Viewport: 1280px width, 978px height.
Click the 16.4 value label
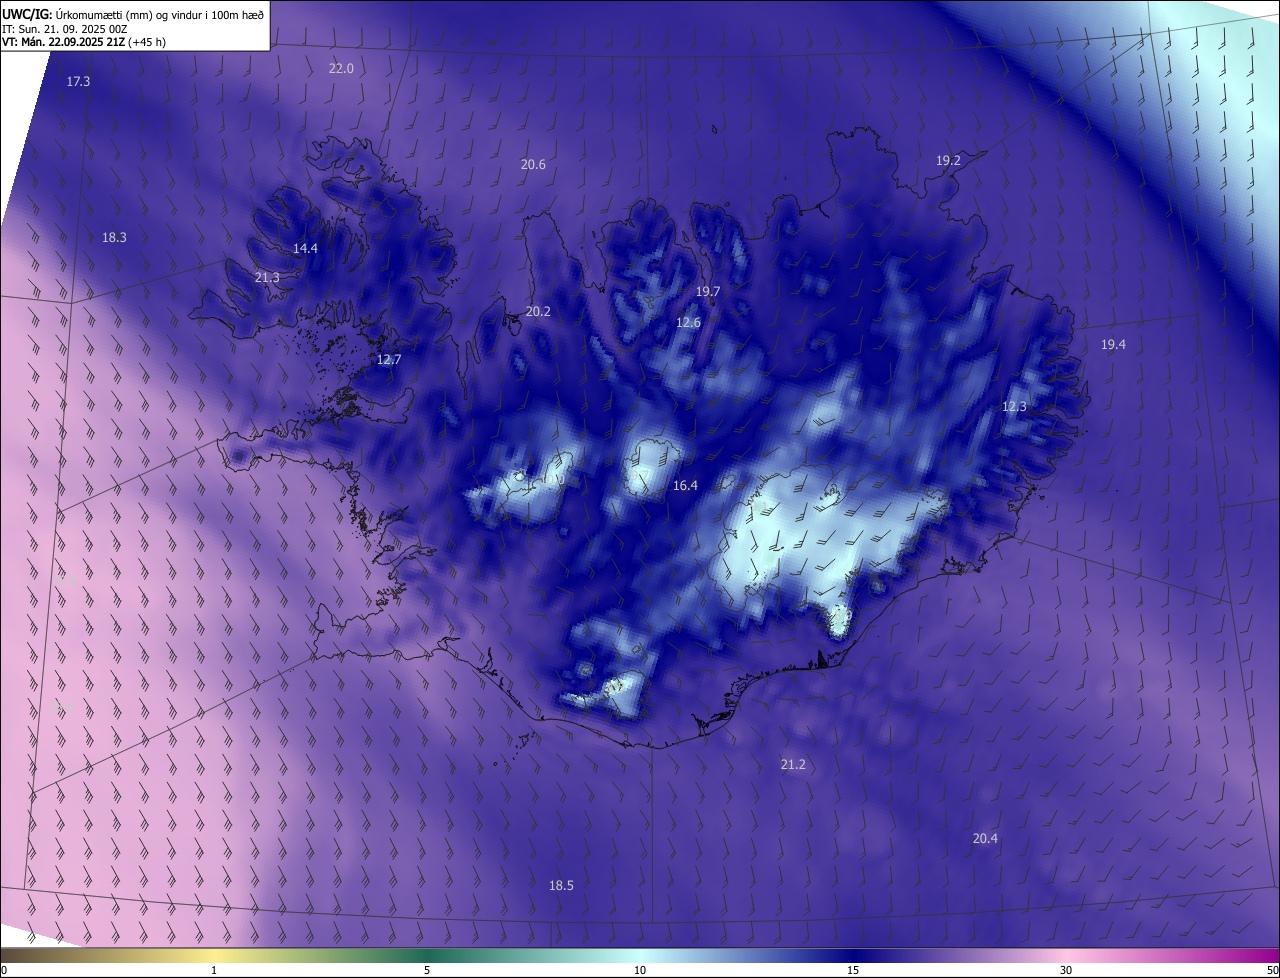(x=685, y=485)
